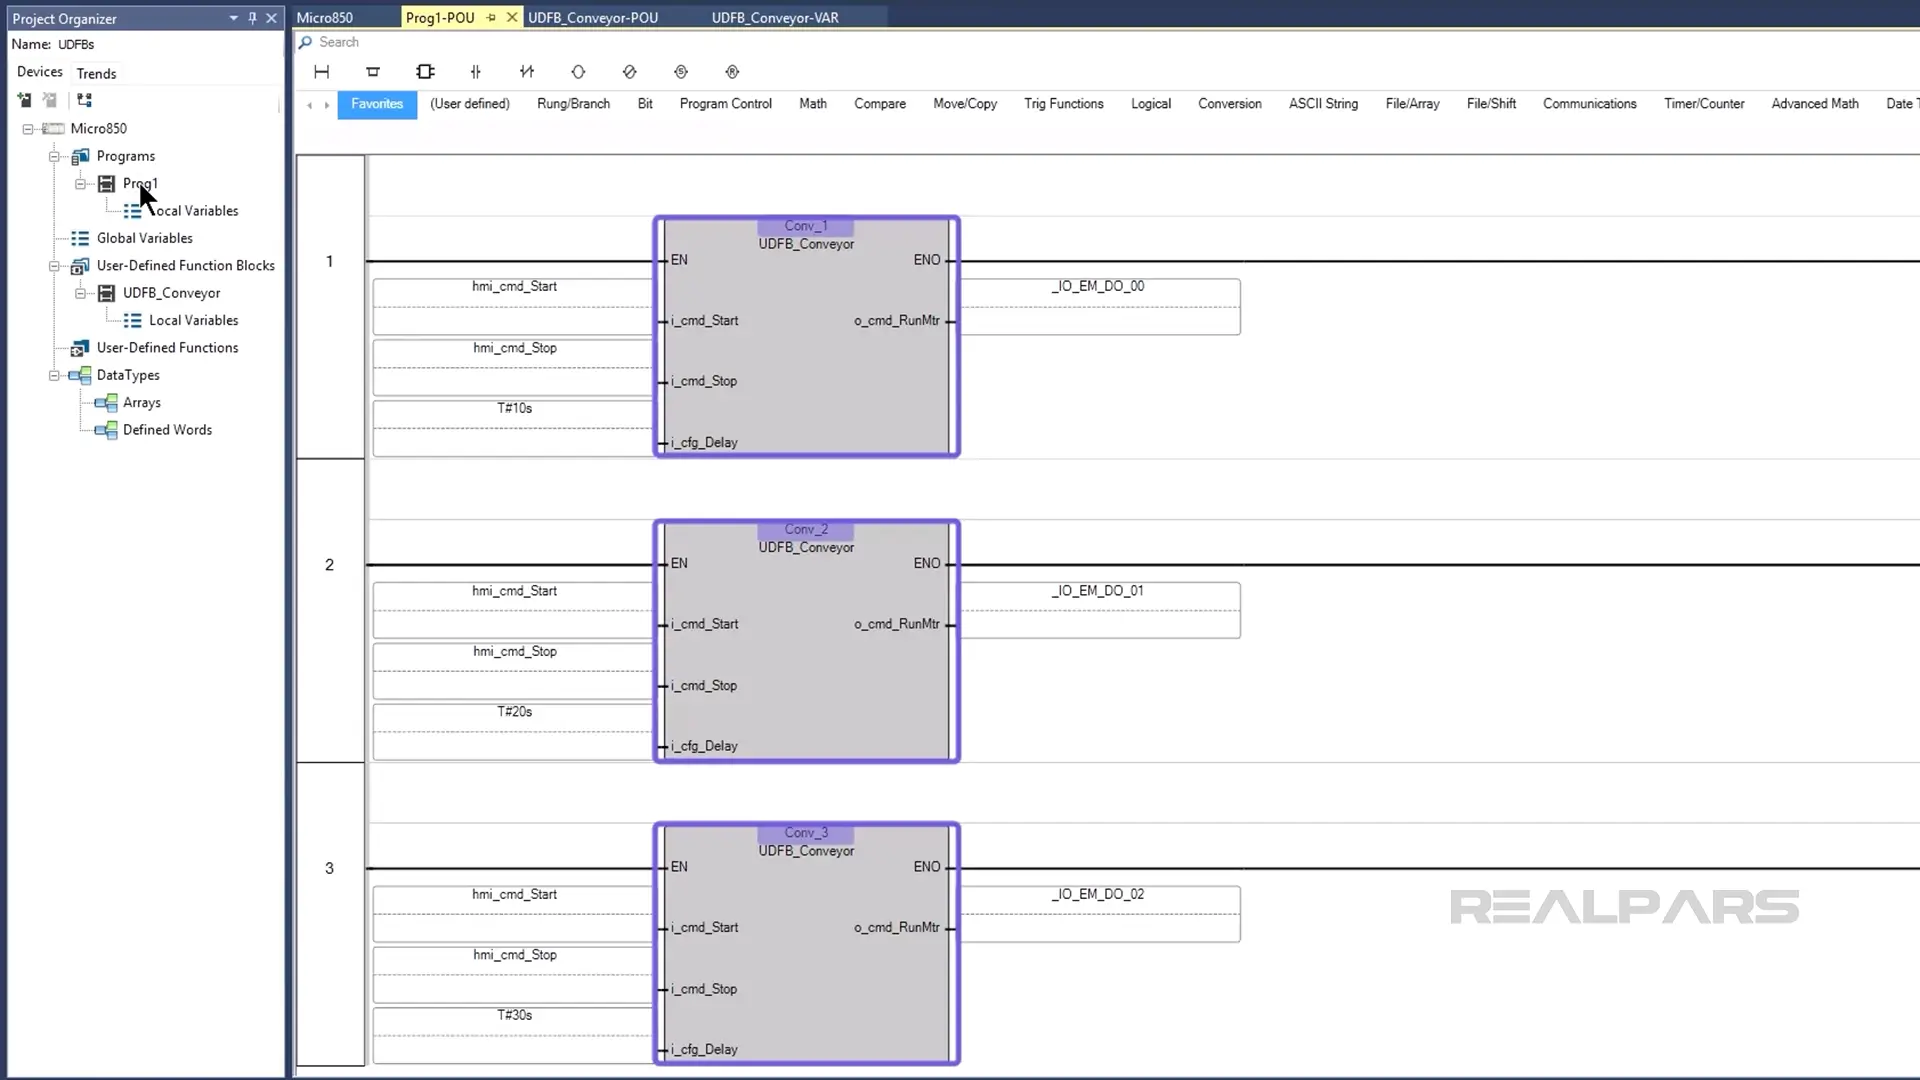Select the Conv_1 UDFB_Conveyor block

(806, 337)
